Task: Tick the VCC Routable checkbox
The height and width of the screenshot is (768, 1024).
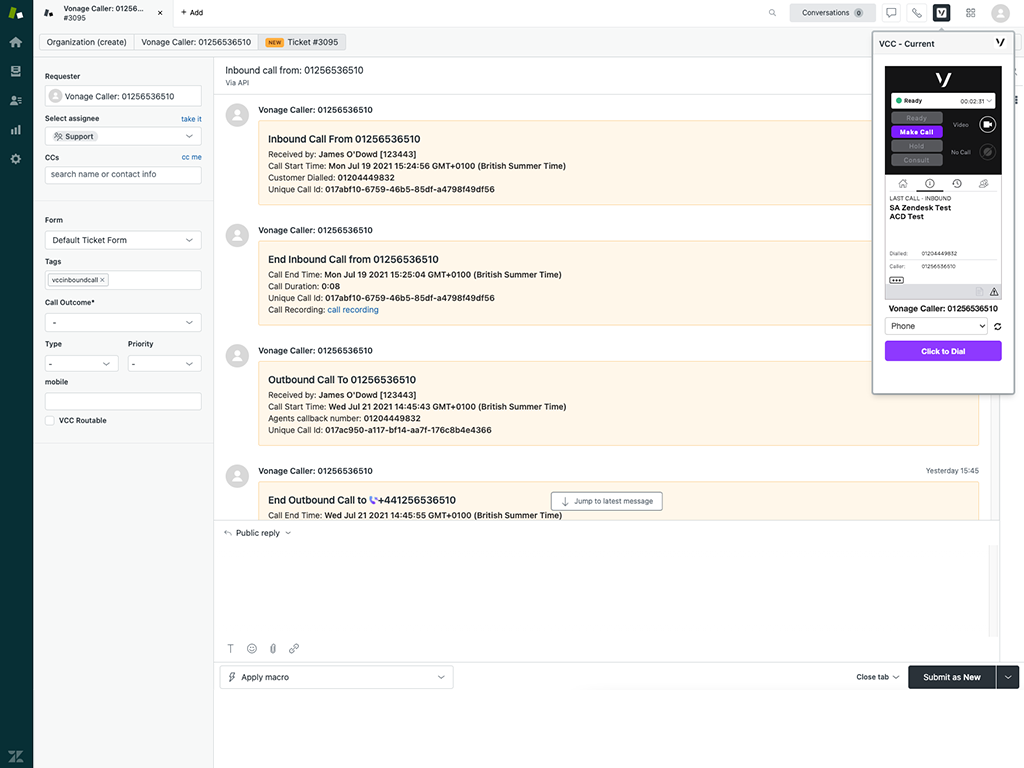Action: (50, 421)
